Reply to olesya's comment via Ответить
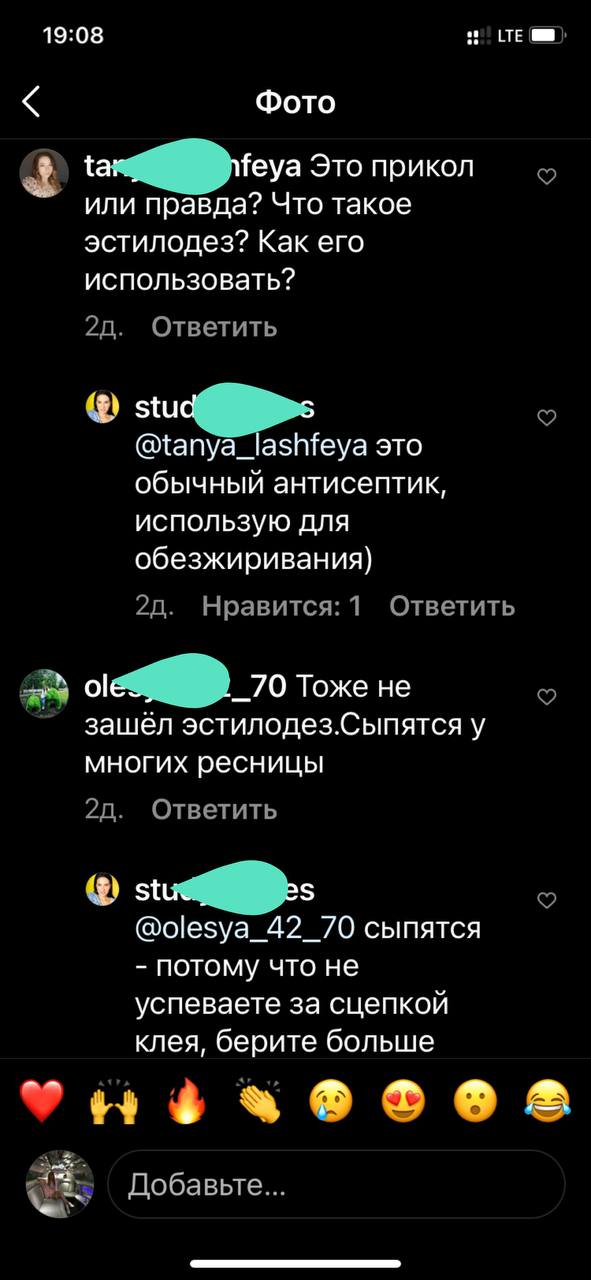 click(214, 809)
